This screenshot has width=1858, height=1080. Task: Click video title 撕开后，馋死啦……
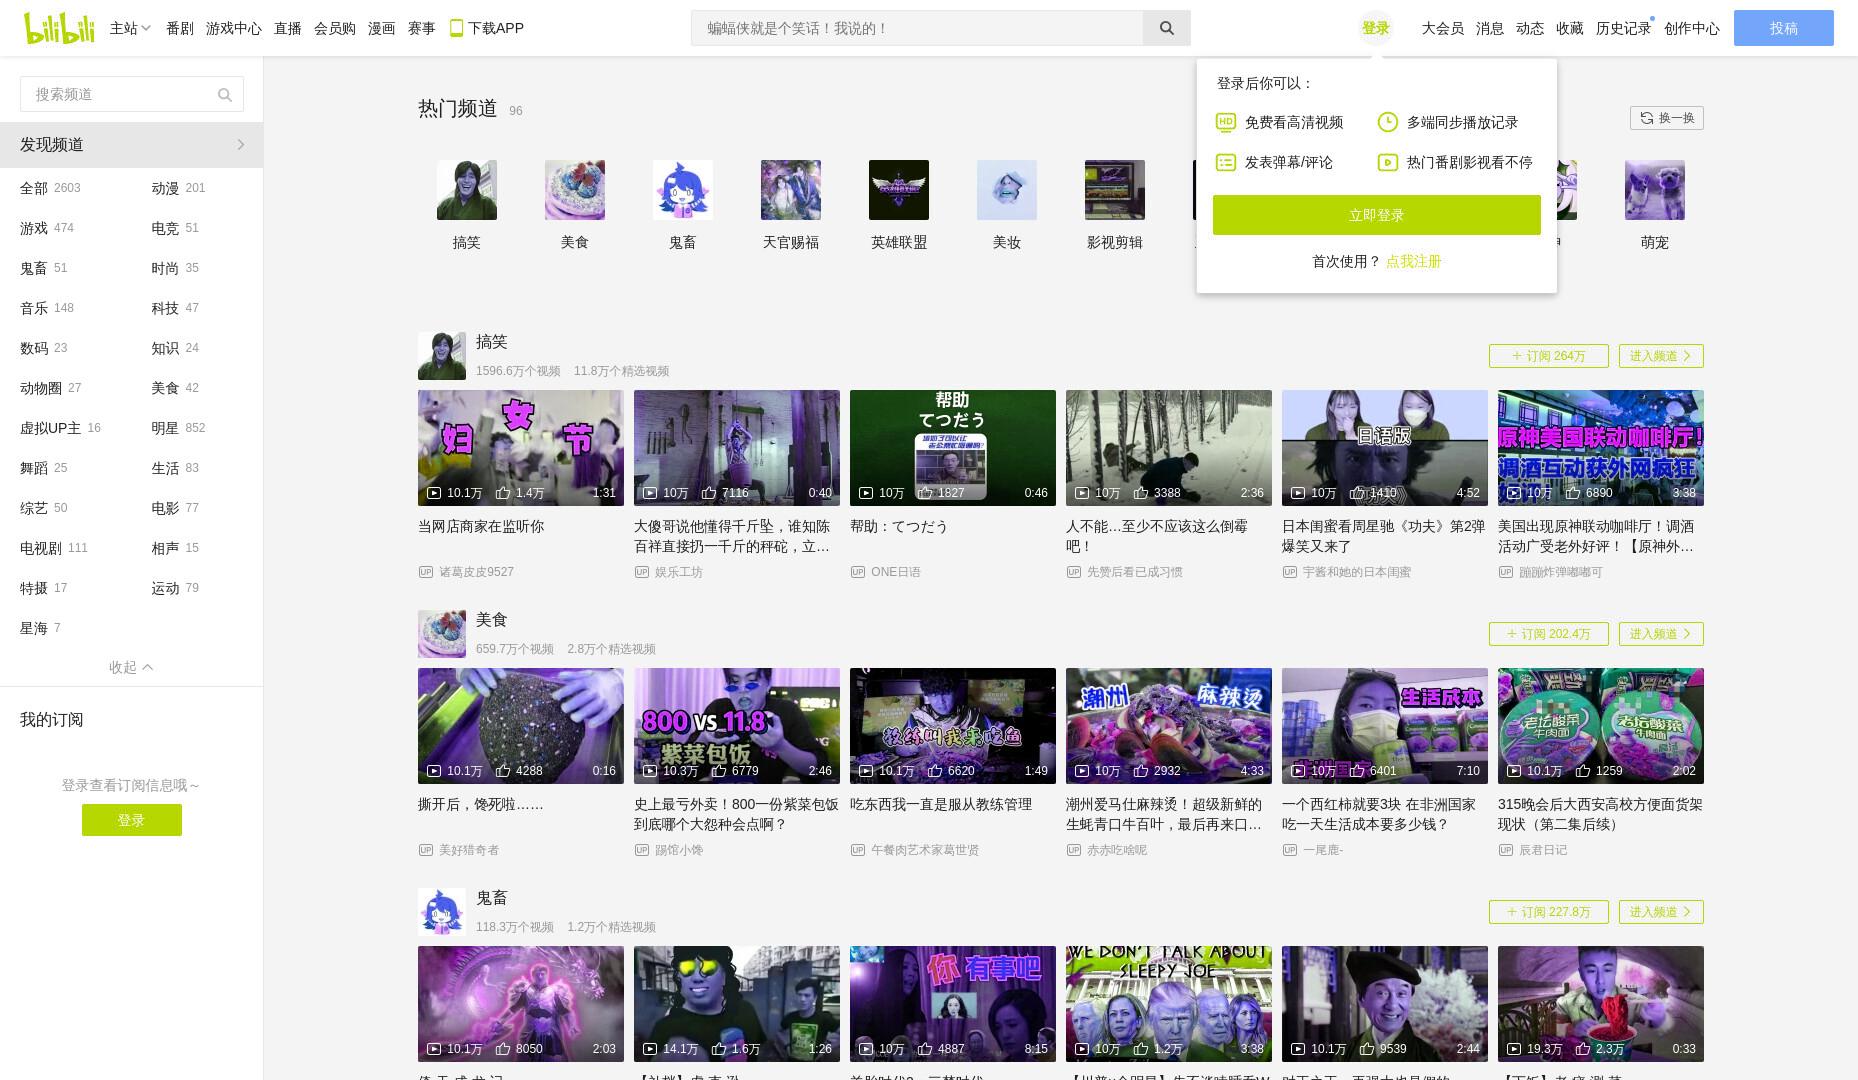pyautogui.click(x=481, y=804)
